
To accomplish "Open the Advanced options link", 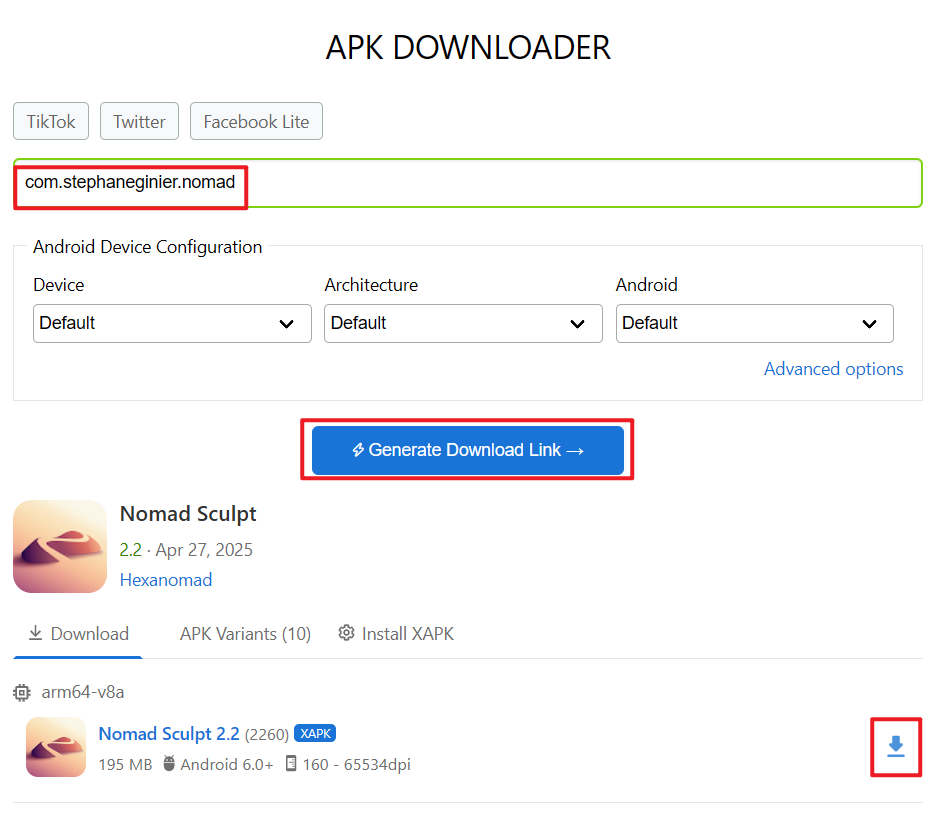I will pyautogui.click(x=833, y=369).
